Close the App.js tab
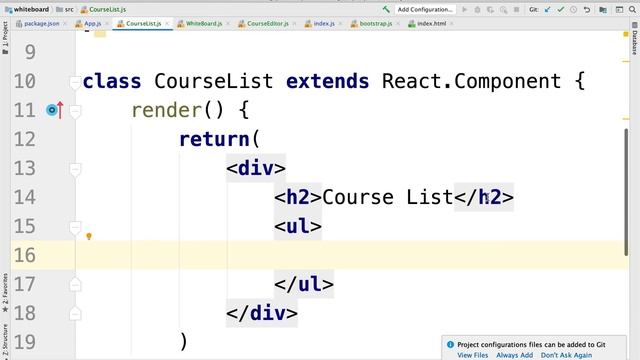 (107, 24)
